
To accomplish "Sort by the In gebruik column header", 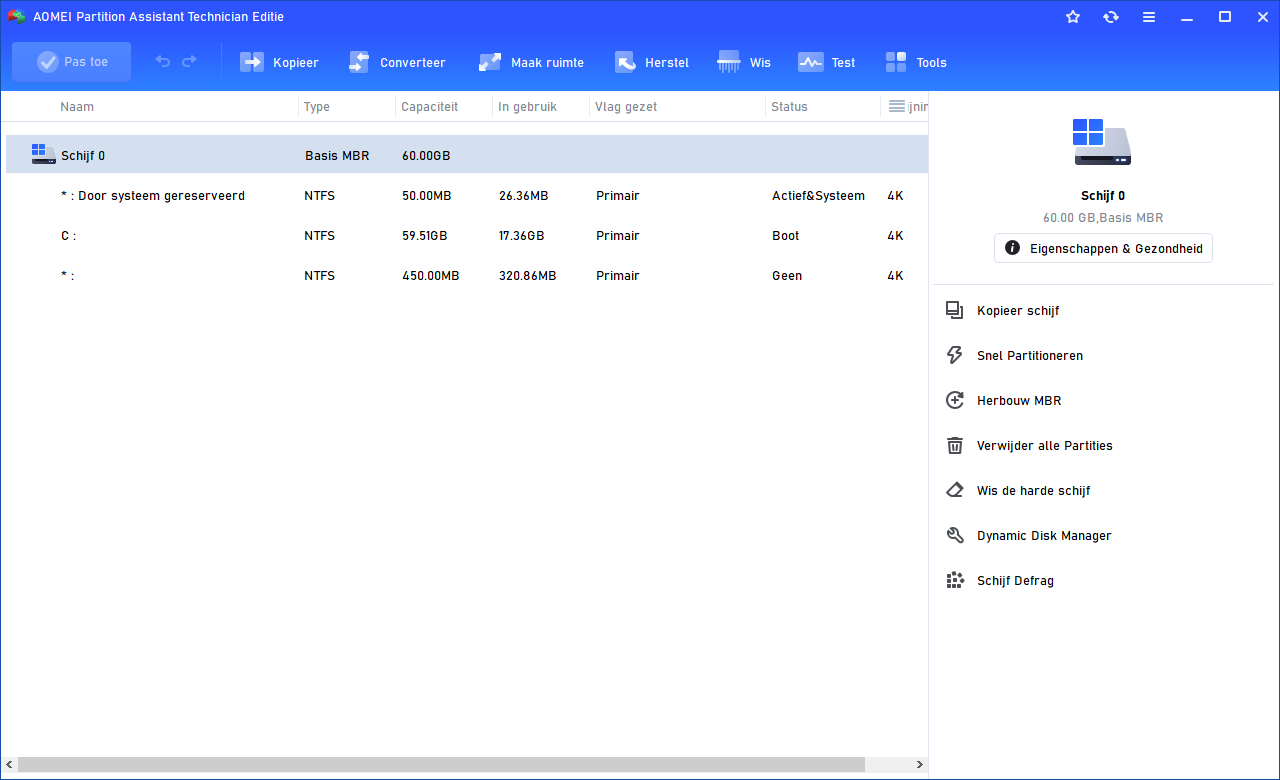I will point(527,107).
